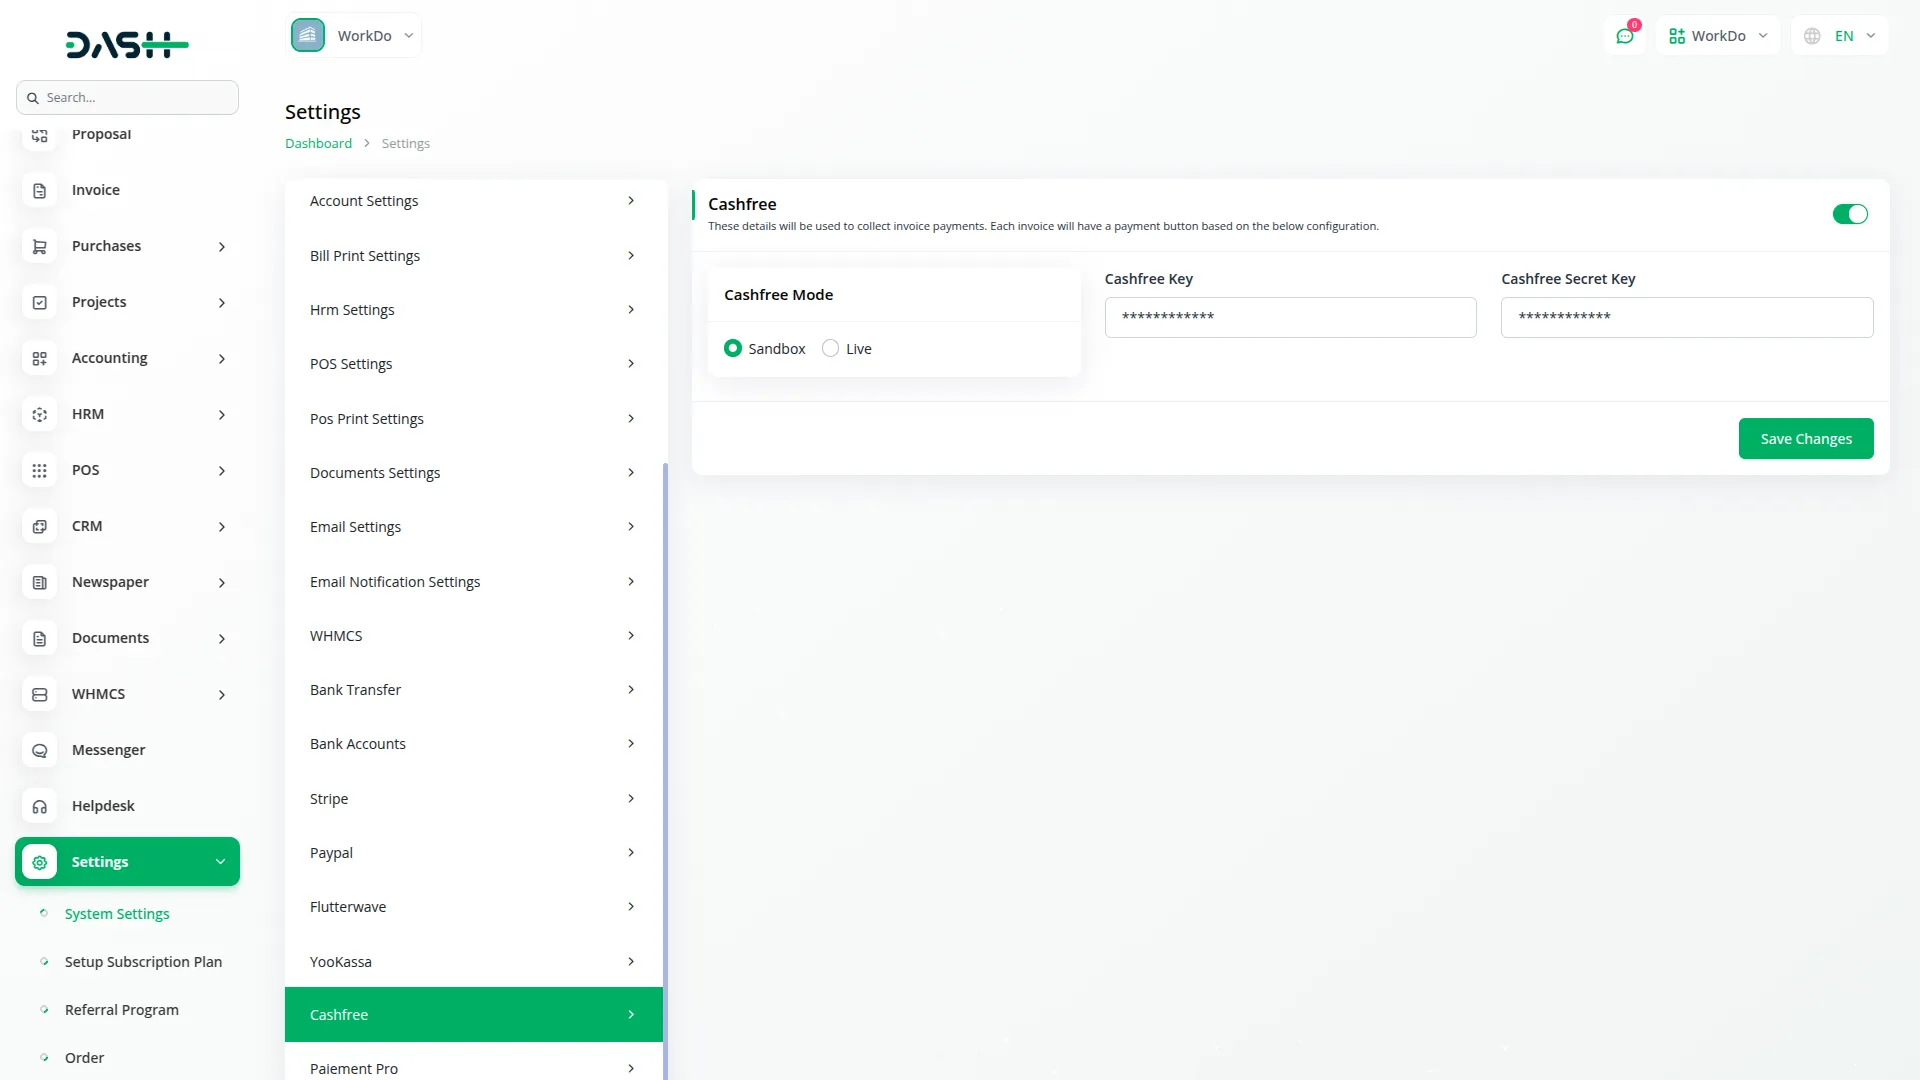Select Sandbox mode radio button
The width and height of the screenshot is (1920, 1080).
pyautogui.click(x=733, y=348)
